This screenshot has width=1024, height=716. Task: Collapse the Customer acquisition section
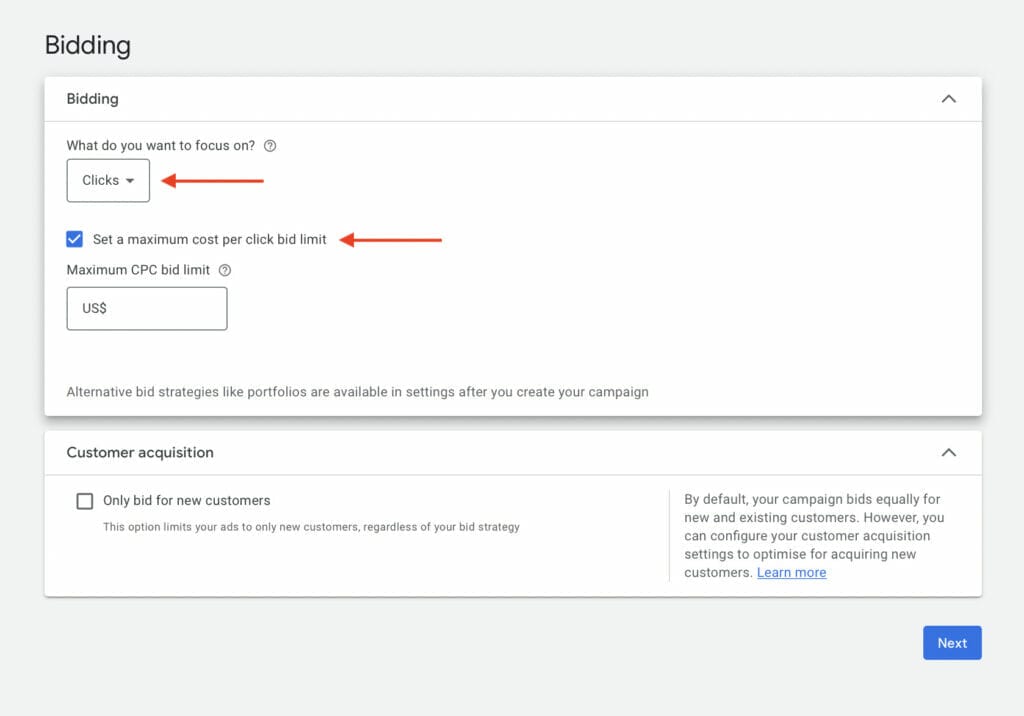click(x=949, y=452)
